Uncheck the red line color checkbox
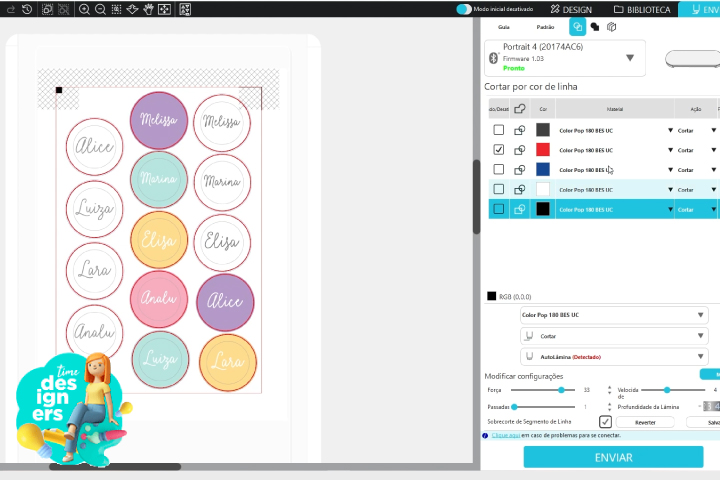This screenshot has height=480, width=720. pyautogui.click(x=498, y=150)
